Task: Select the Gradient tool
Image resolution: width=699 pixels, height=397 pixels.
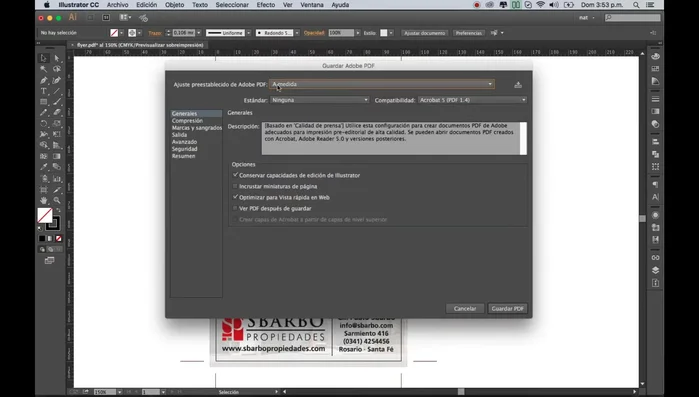Action: point(57,156)
